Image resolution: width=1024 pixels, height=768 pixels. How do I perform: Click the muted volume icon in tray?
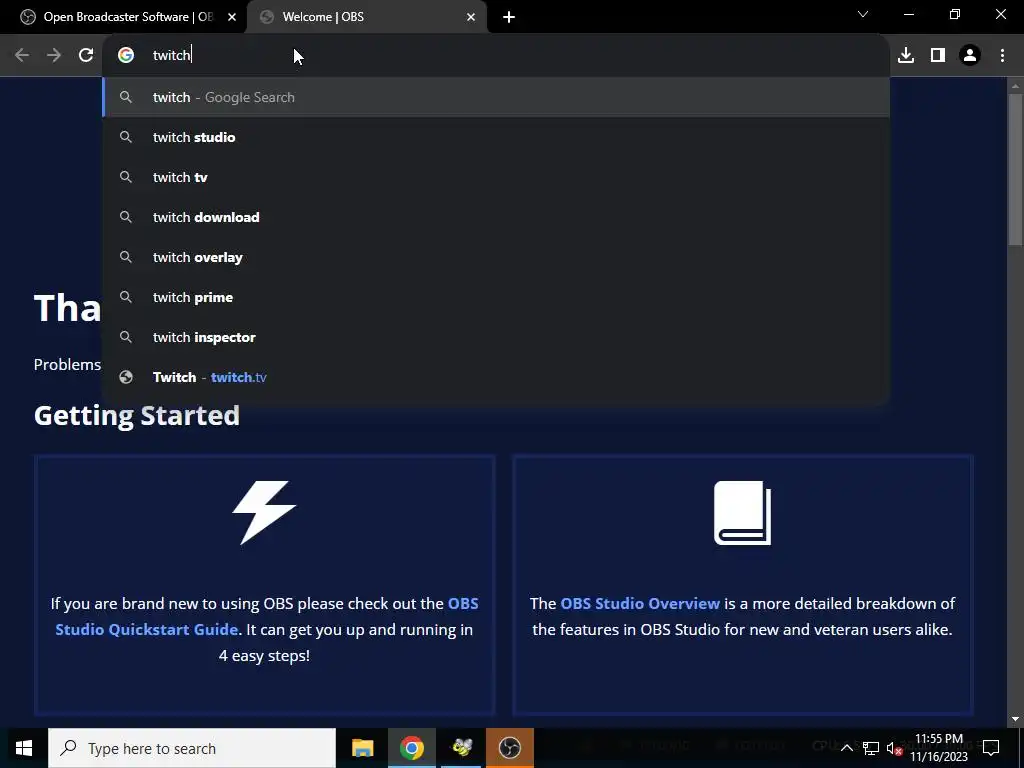point(894,748)
